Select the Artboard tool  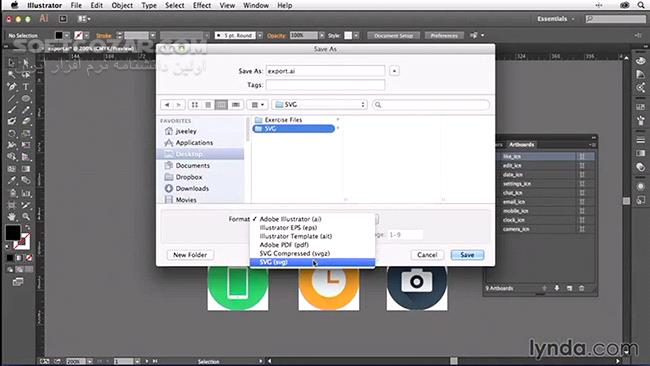(12, 205)
